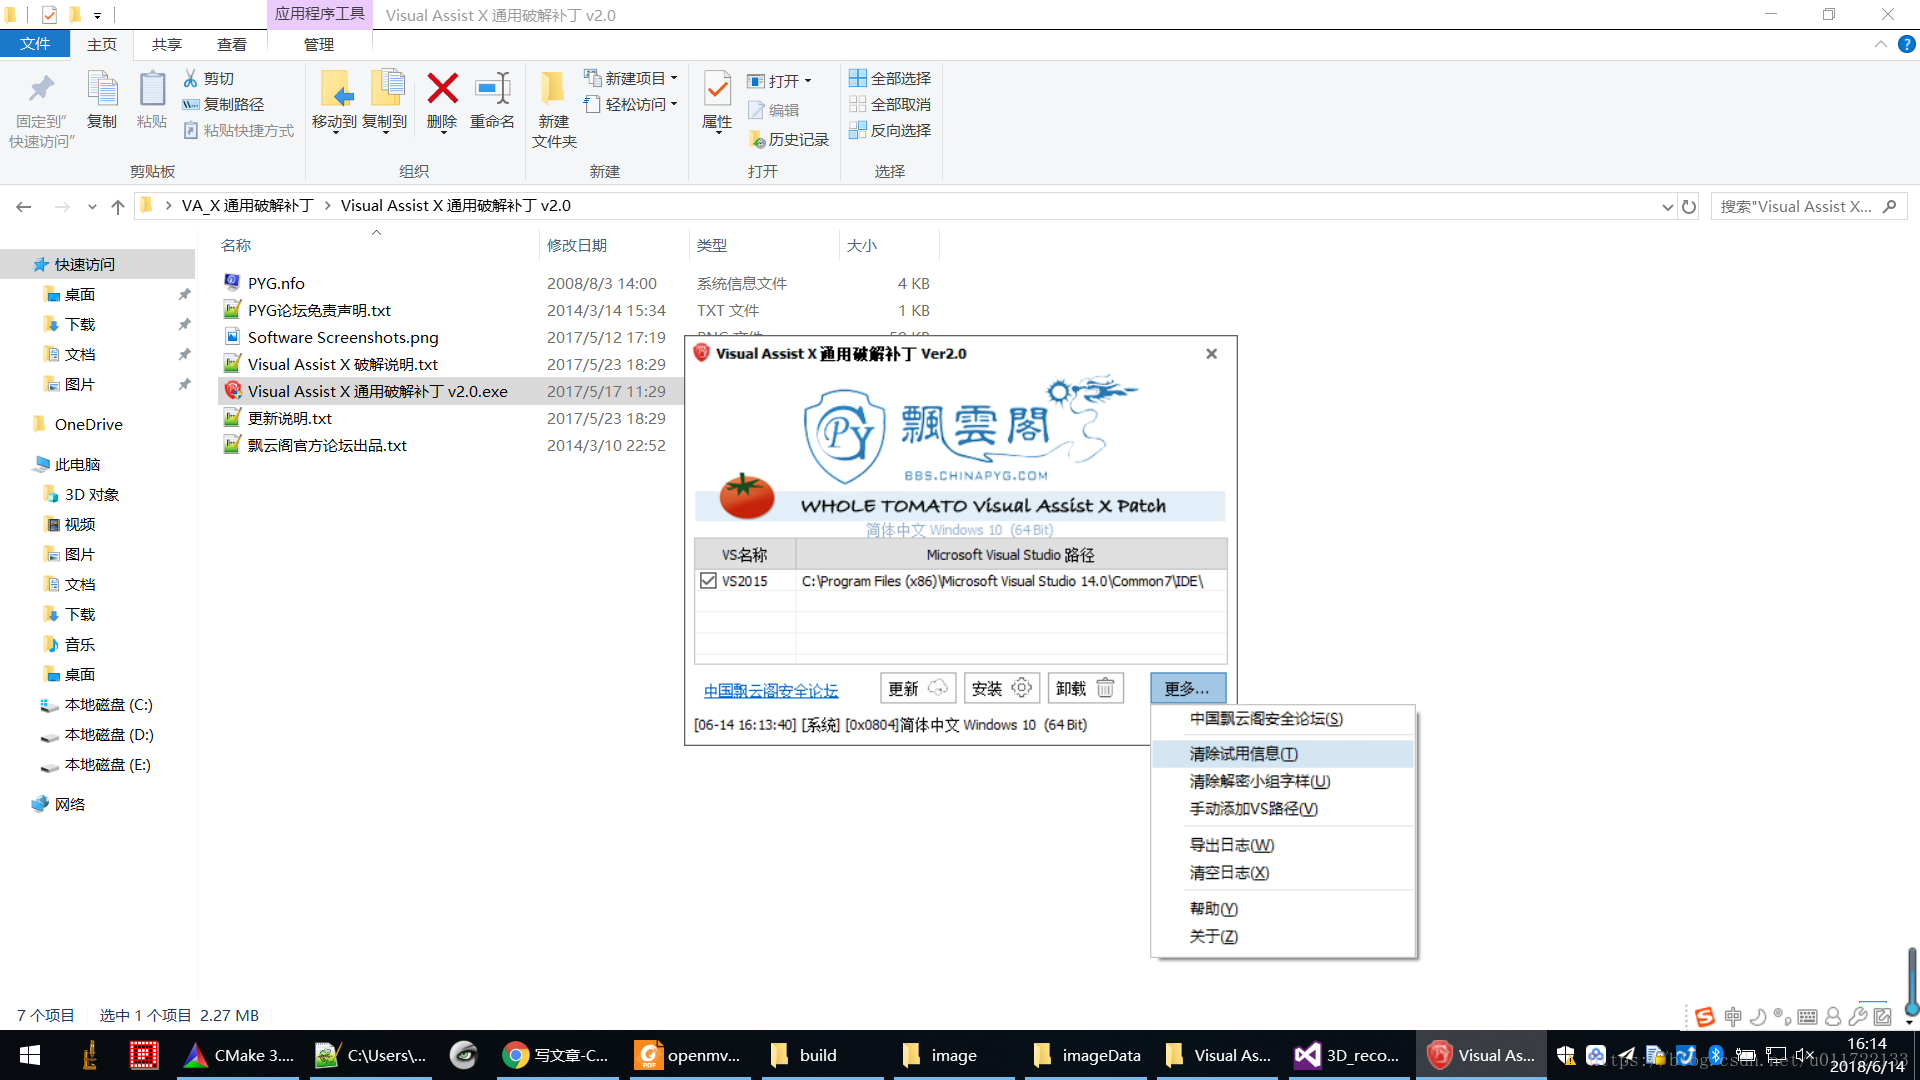
Task: Click the More... button in patch dialog
Action: click(x=1187, y=688)
